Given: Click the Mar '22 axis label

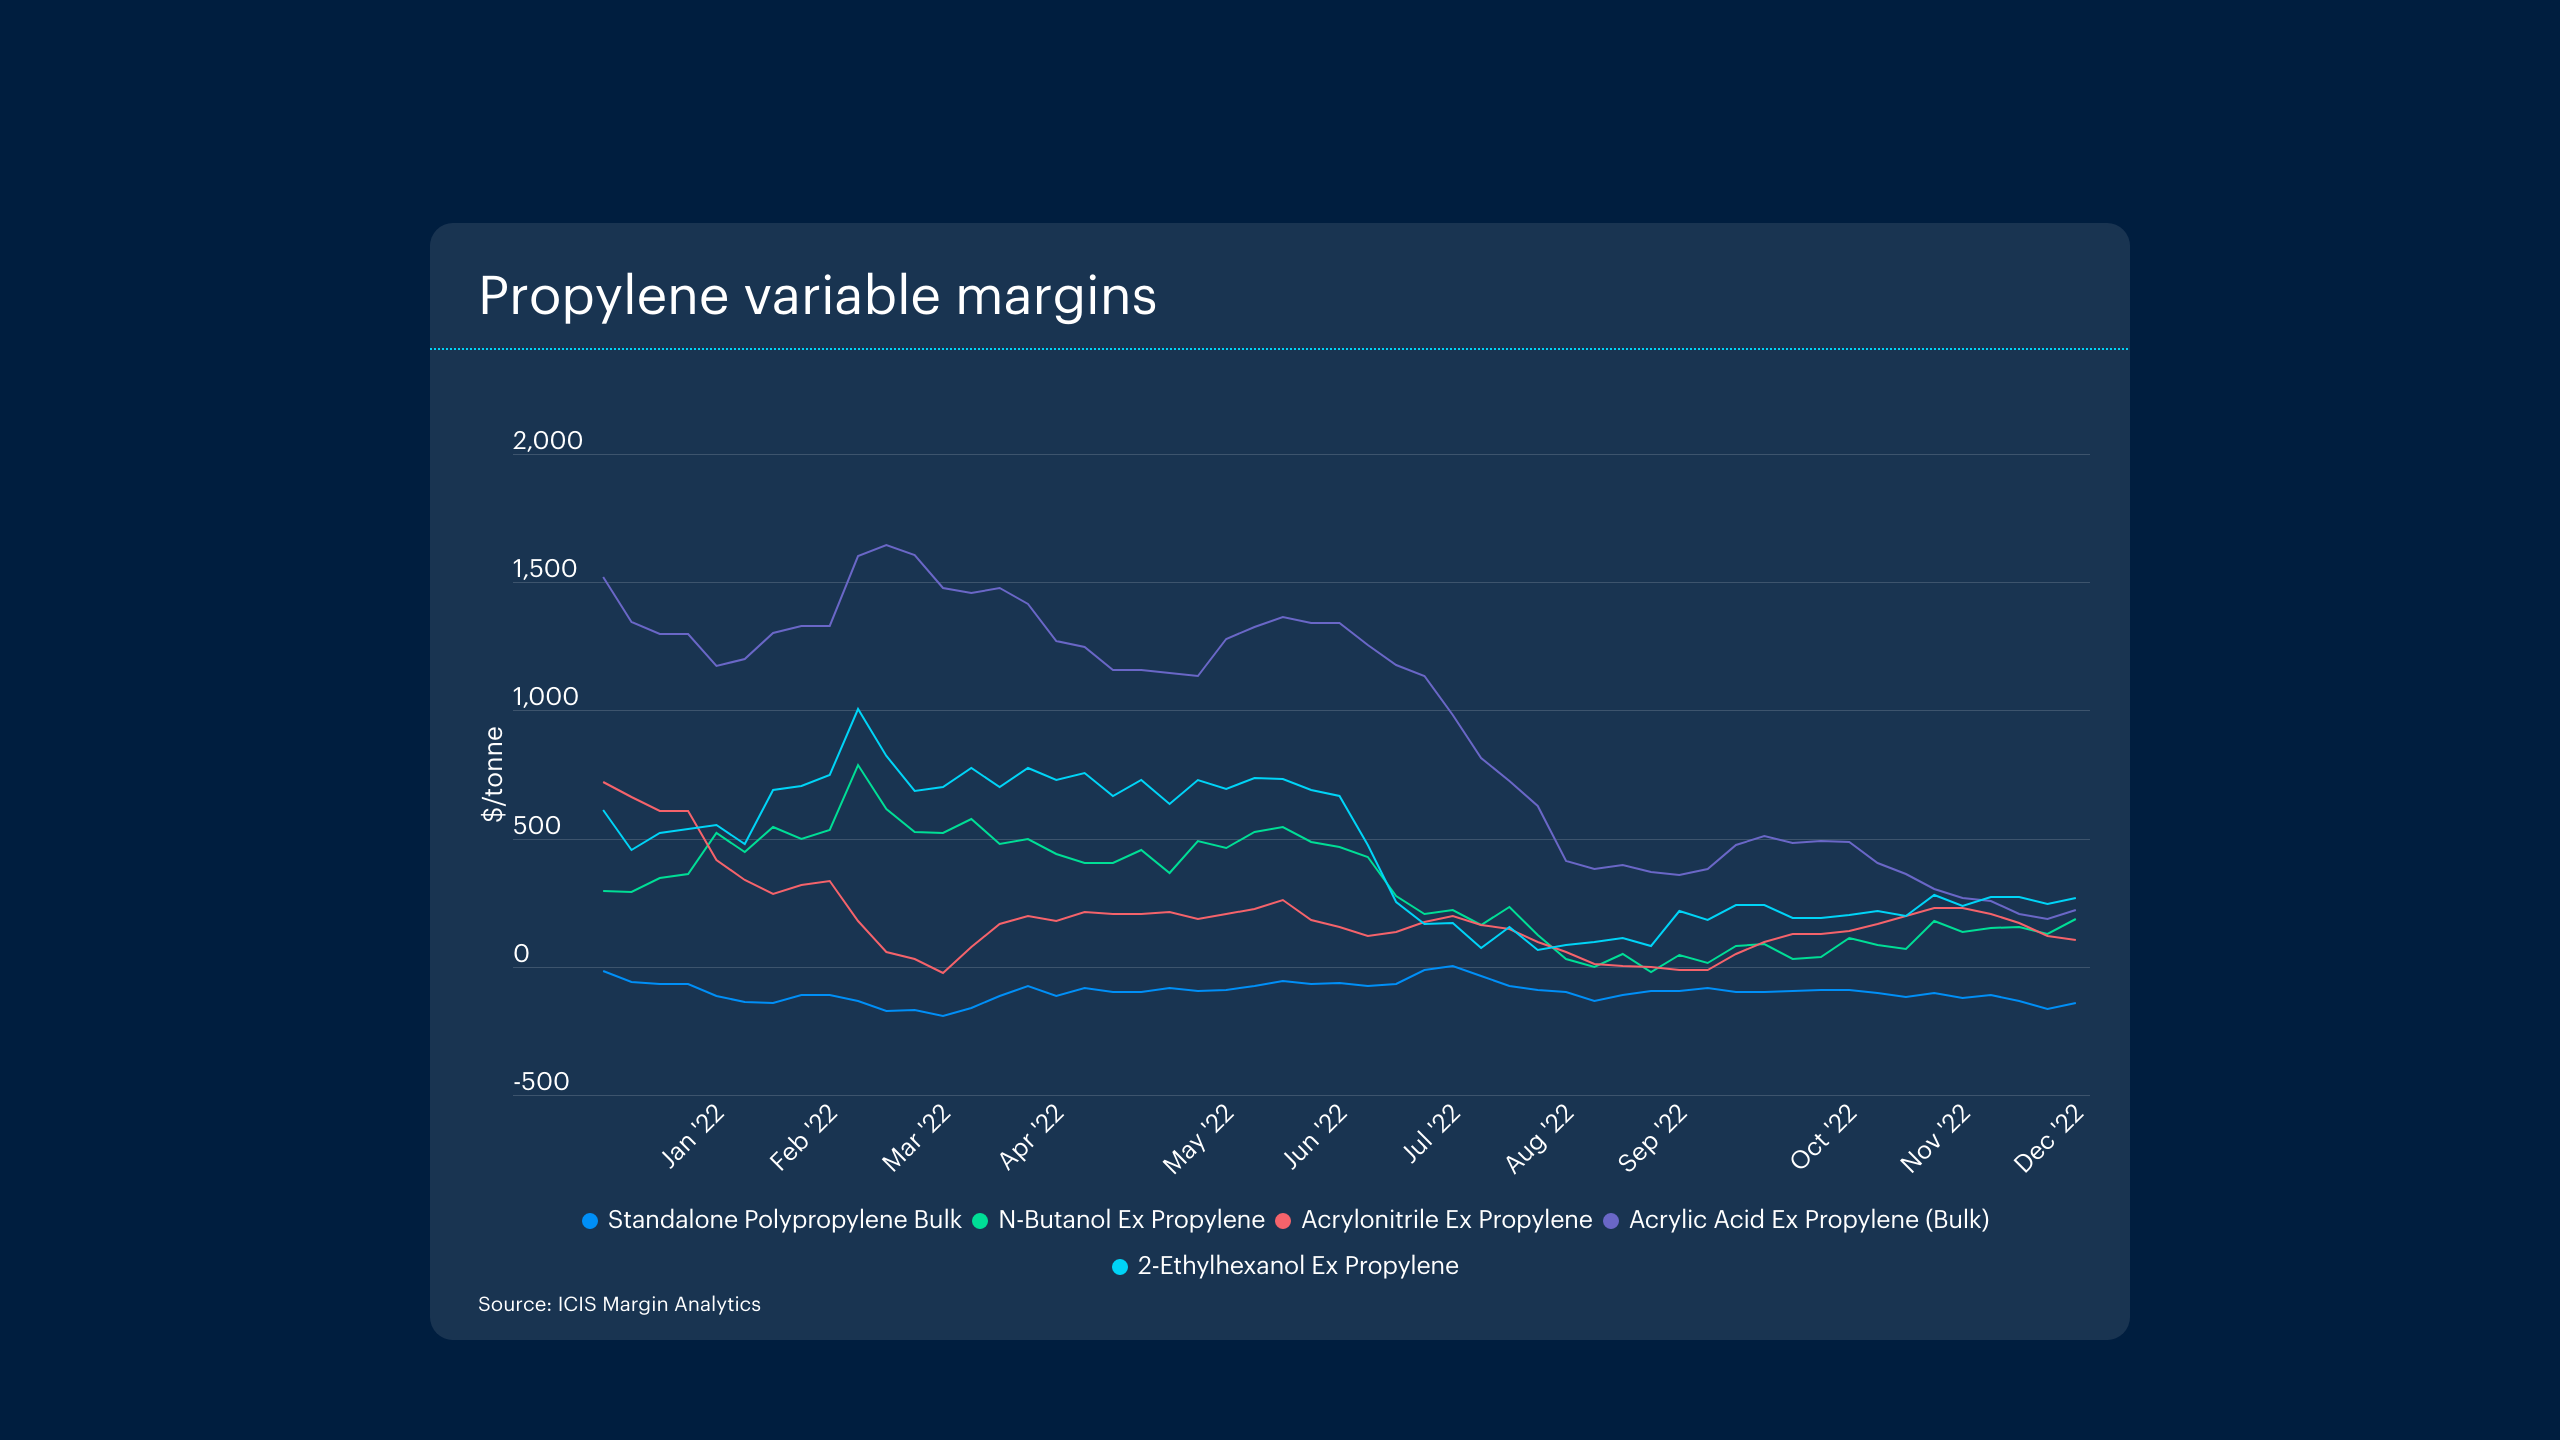Looking at the screenshot, I should click(x=916, y=1138).
